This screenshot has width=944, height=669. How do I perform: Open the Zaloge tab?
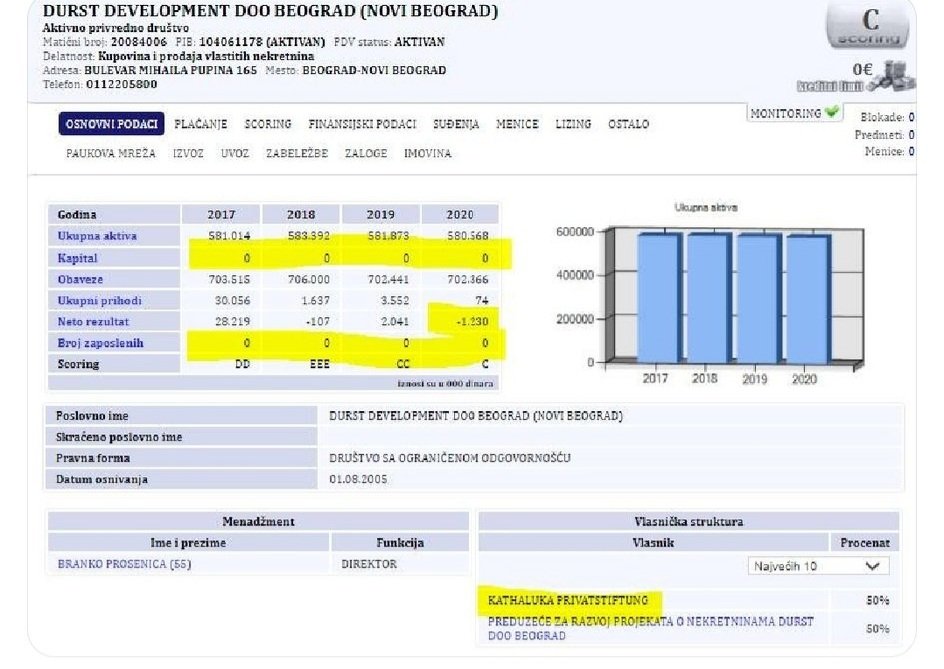366,154
